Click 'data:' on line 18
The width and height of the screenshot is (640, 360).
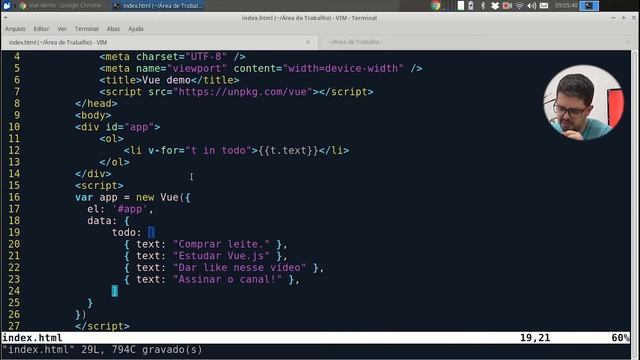[102, 221]
